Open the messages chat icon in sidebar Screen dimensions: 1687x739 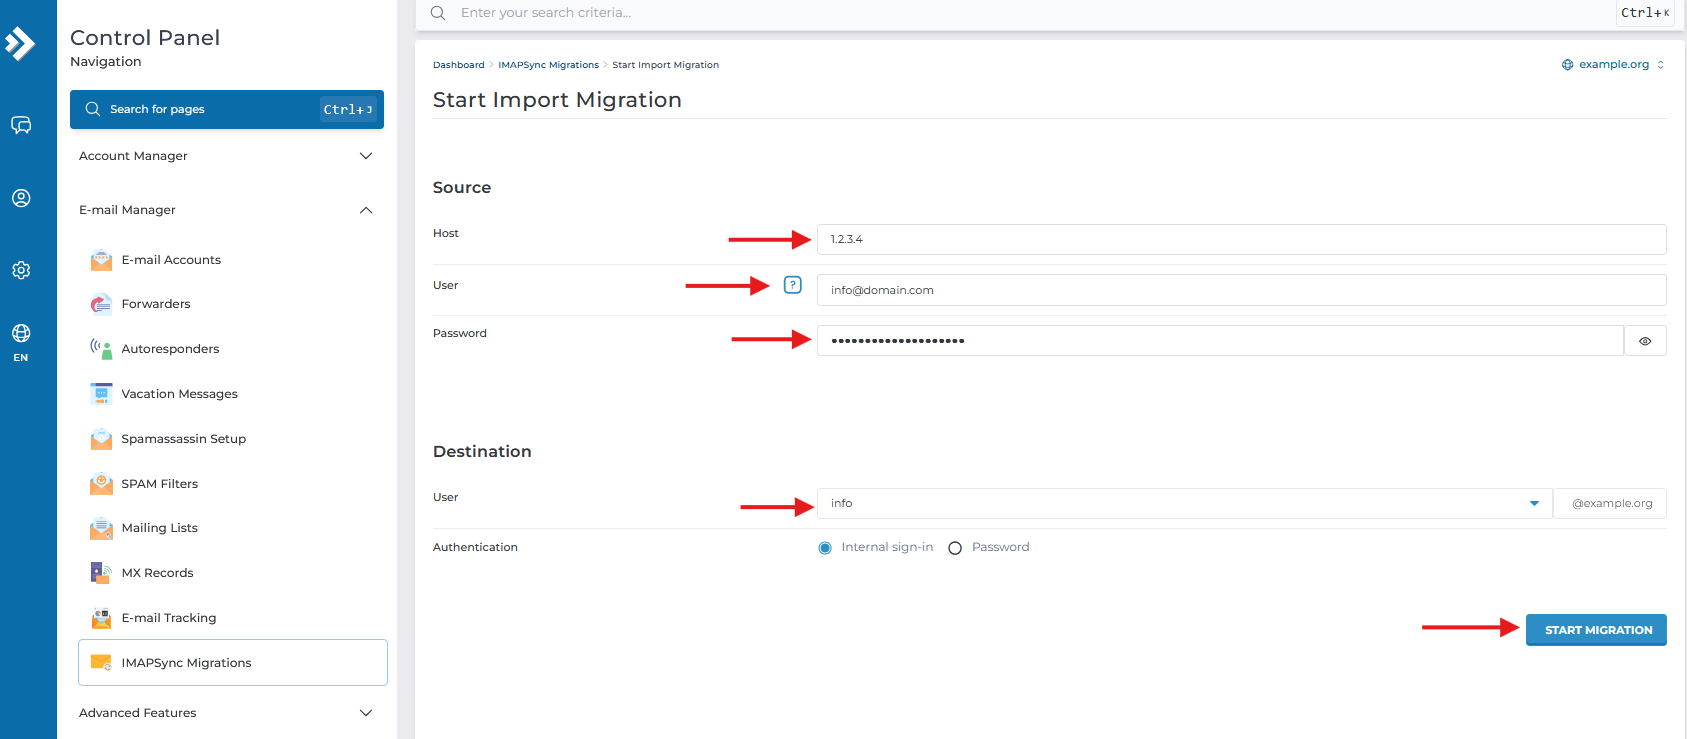[x=21, y=125]
